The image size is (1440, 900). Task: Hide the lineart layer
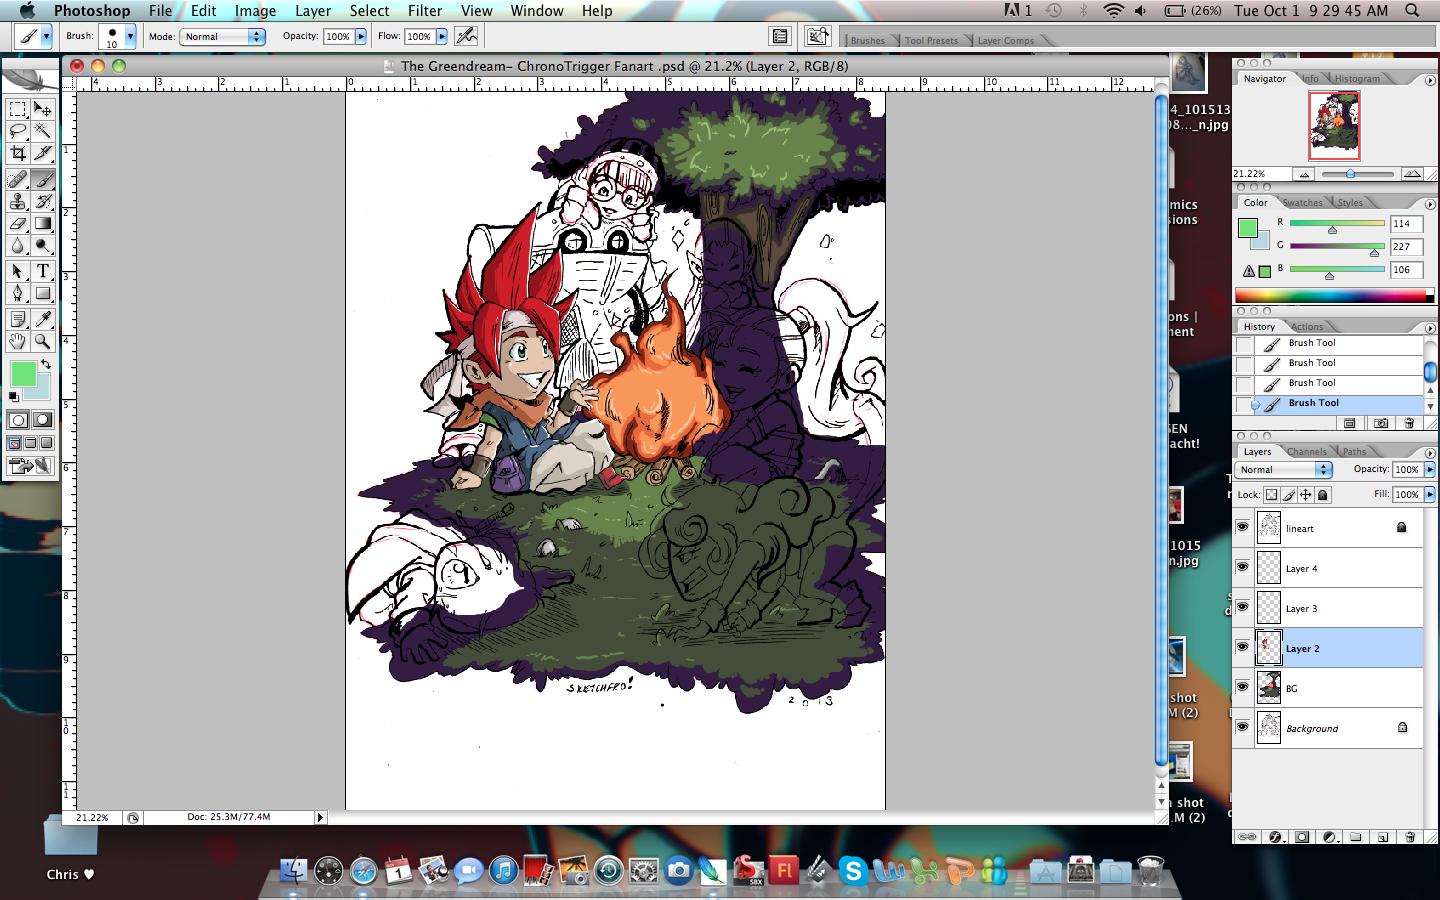tap(1243, 527)
